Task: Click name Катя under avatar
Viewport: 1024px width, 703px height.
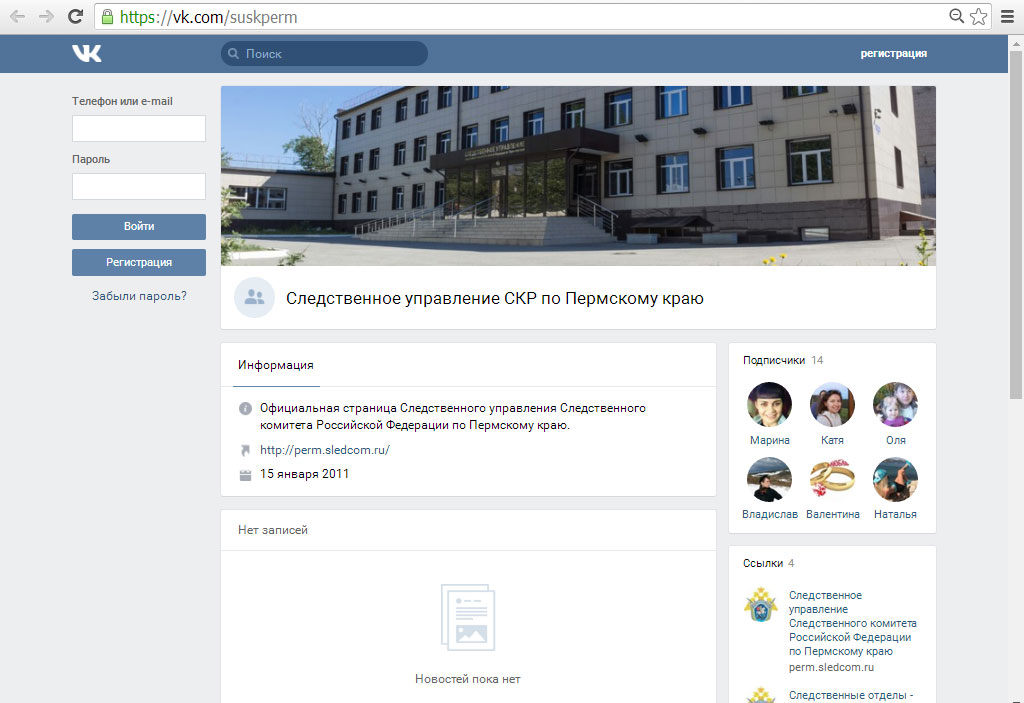Action: pos(832,440)
